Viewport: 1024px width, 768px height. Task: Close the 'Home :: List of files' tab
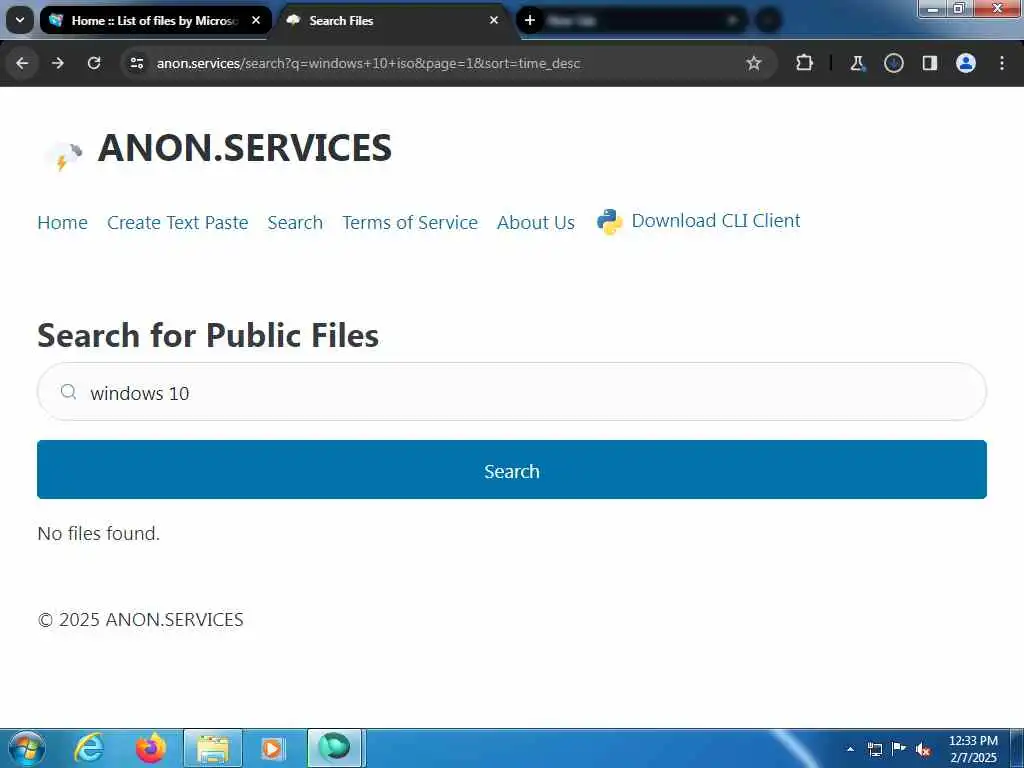(256, 20)
